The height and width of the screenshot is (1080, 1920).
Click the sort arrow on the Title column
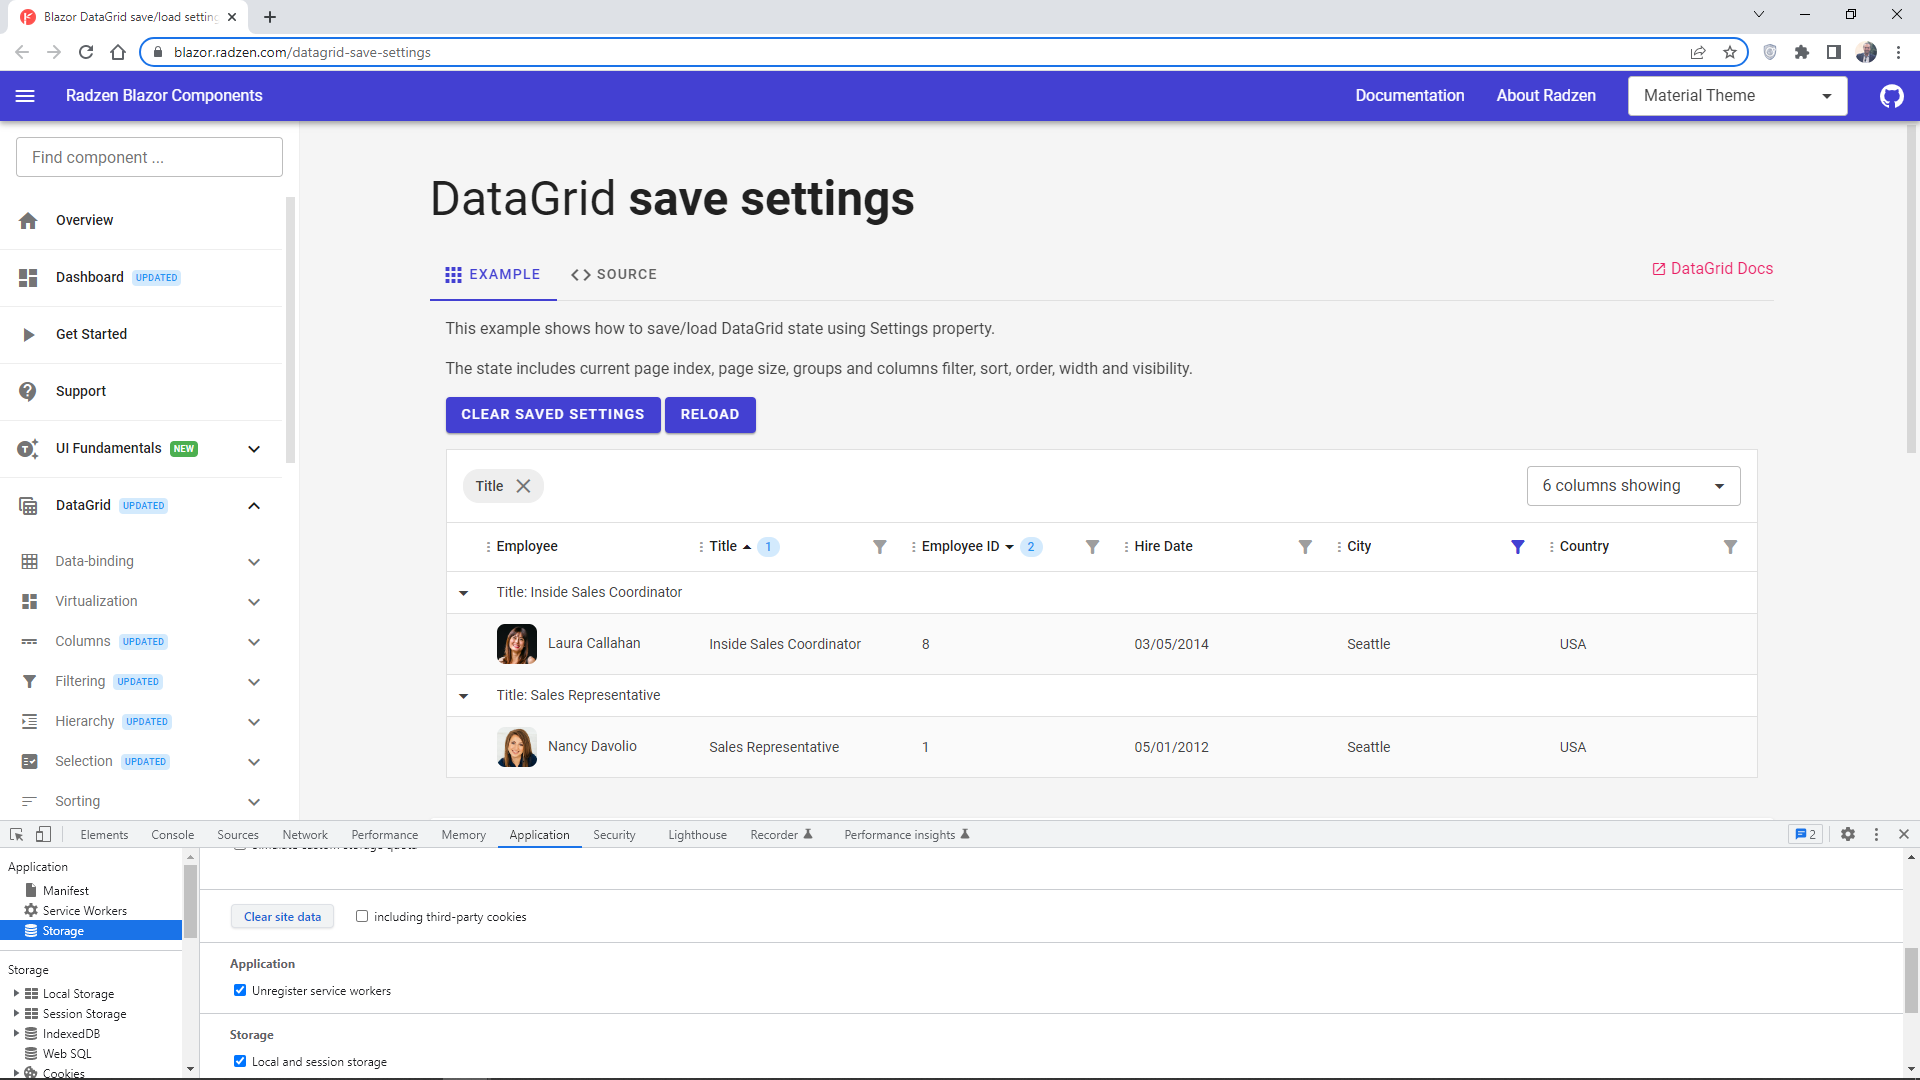[x=745, y=547]
